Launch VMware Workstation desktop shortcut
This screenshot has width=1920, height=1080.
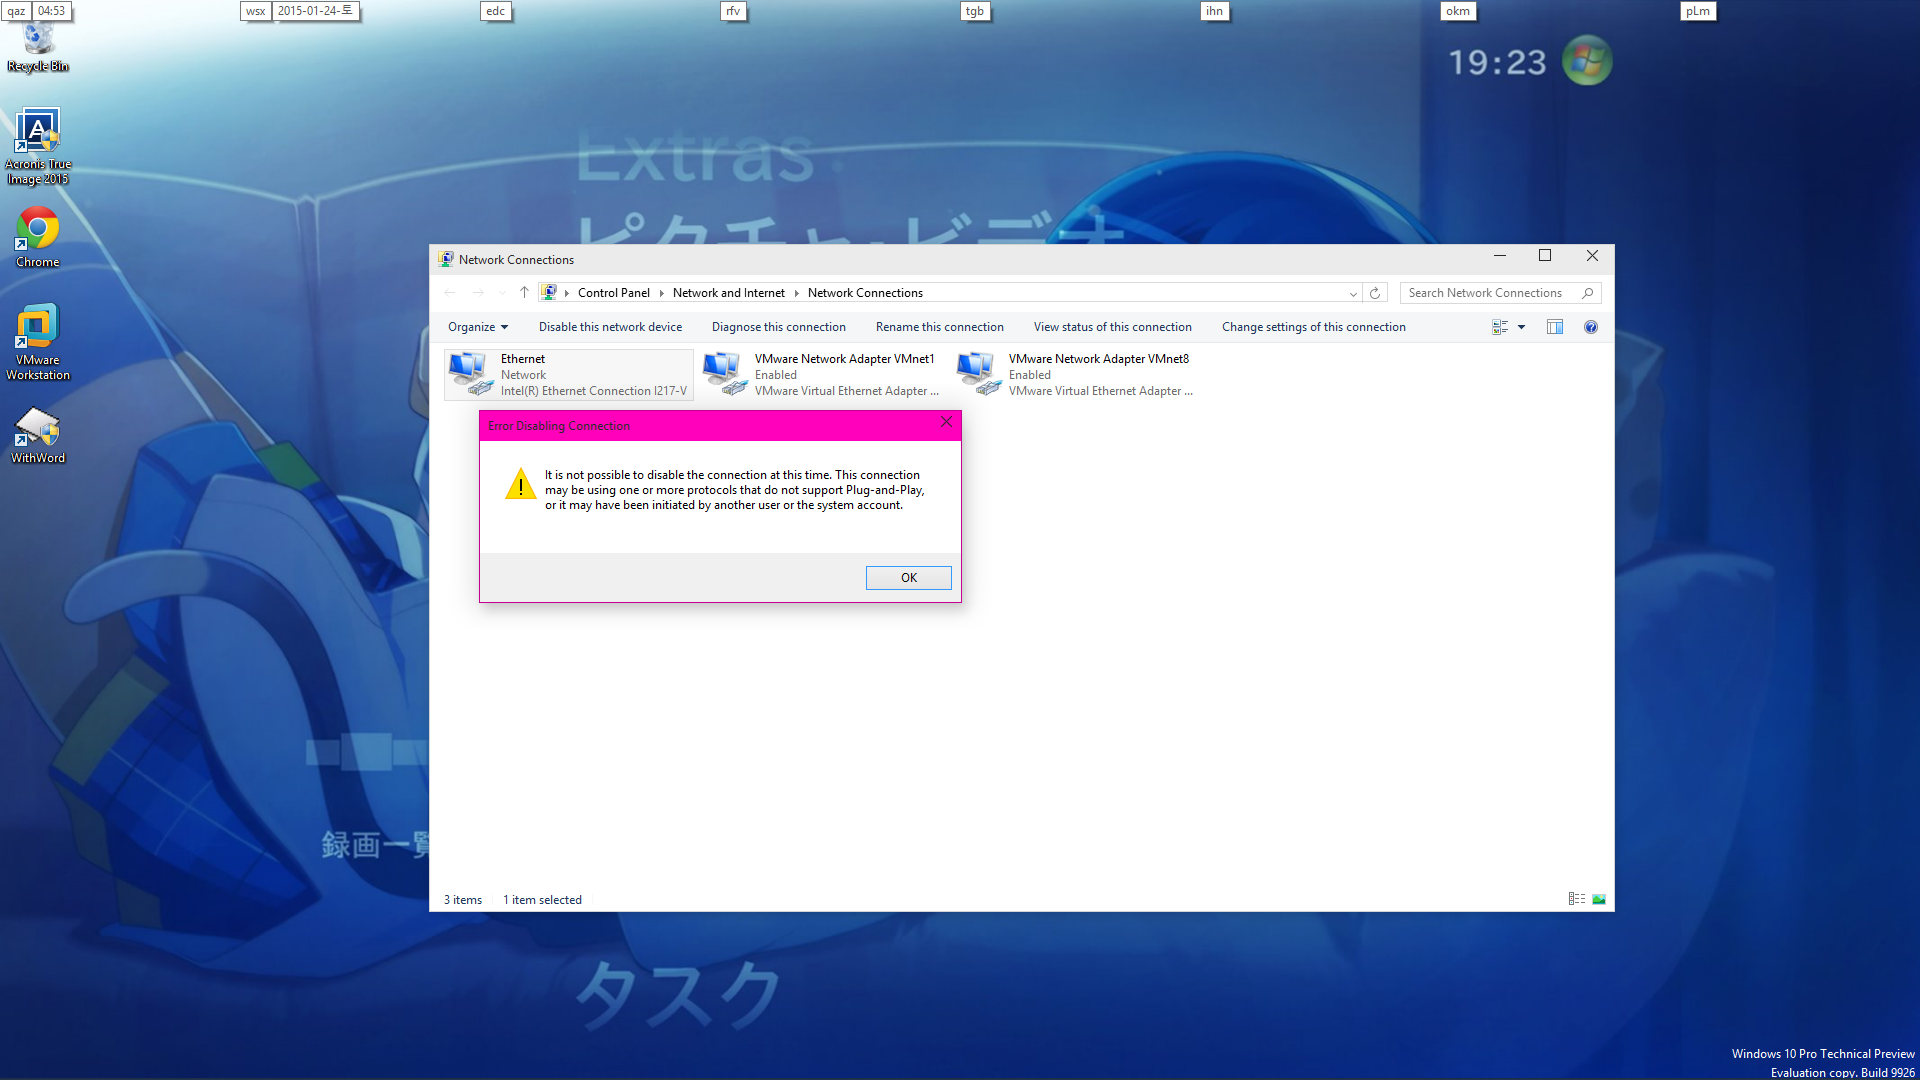38,341
